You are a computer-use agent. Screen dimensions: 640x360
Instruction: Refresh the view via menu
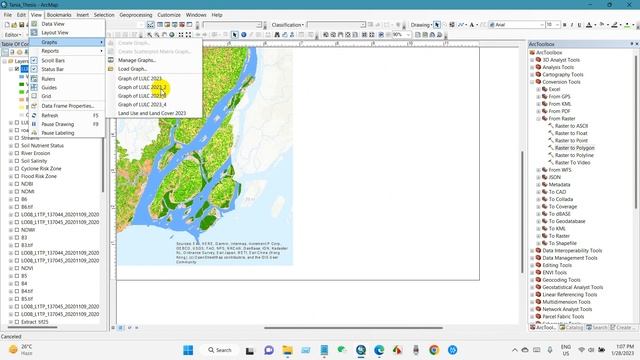(x=50, y=116)
